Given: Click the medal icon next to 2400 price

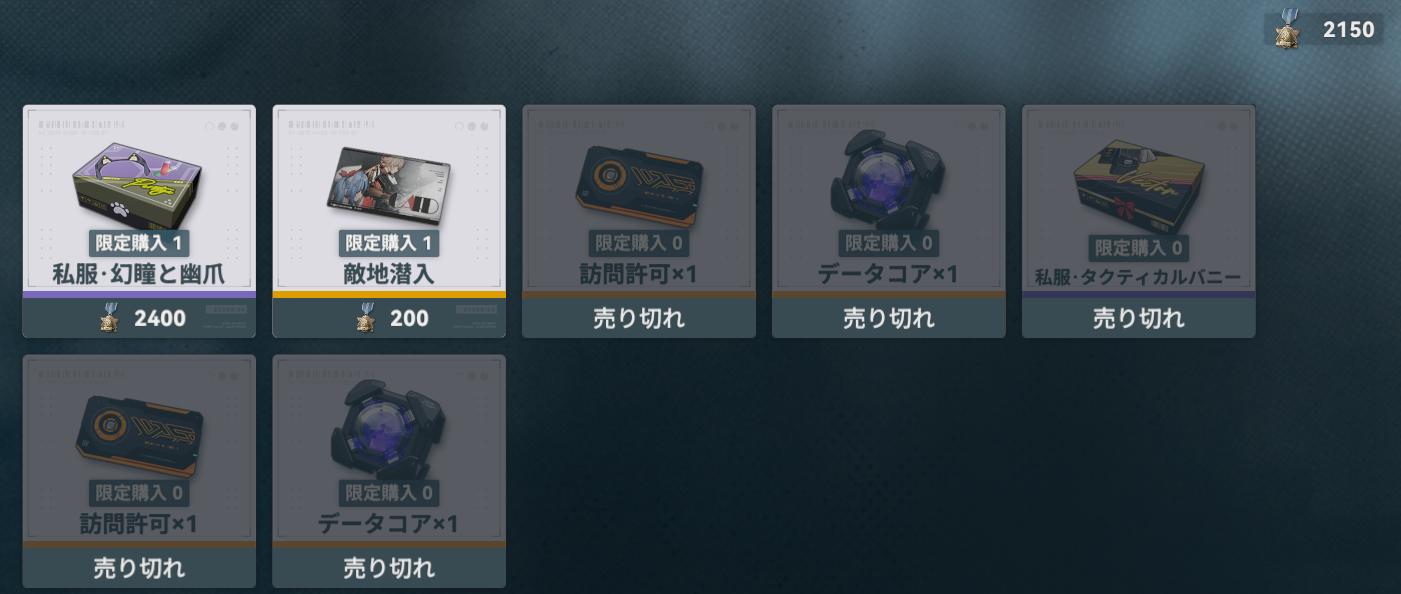Looking at the screenshot, I should tap(110, 319).
